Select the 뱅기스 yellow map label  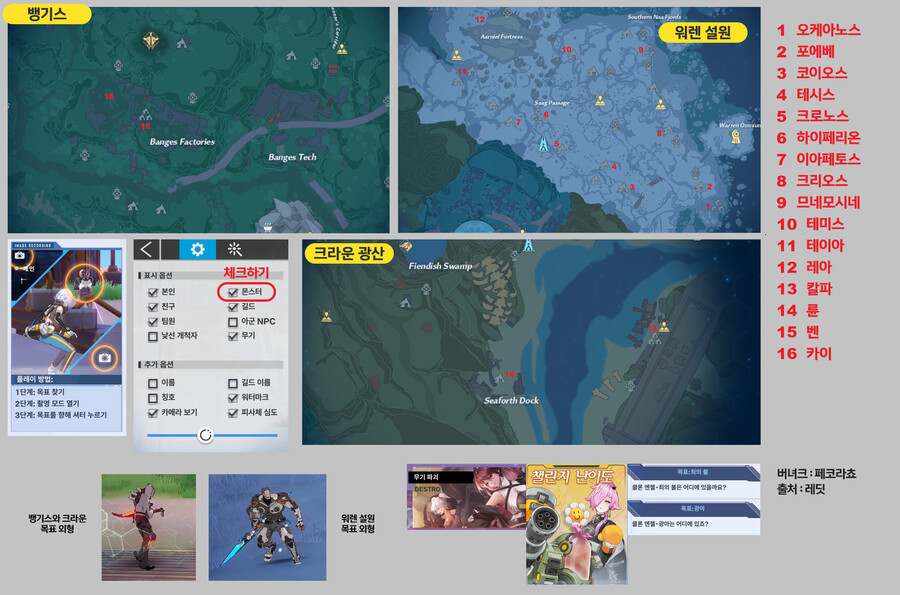[49, 15]
